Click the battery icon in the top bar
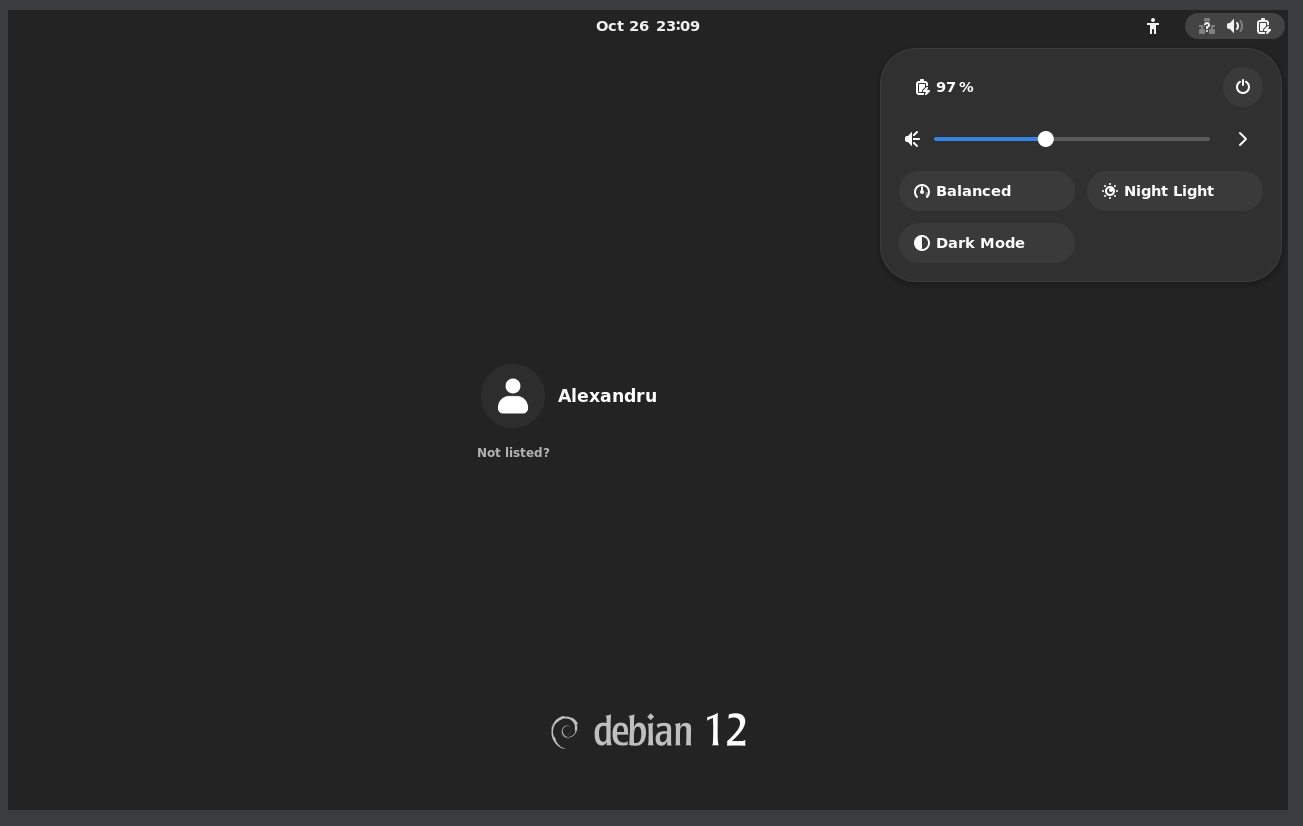This screenshot has width=1303, height=826. (1262, 26)
